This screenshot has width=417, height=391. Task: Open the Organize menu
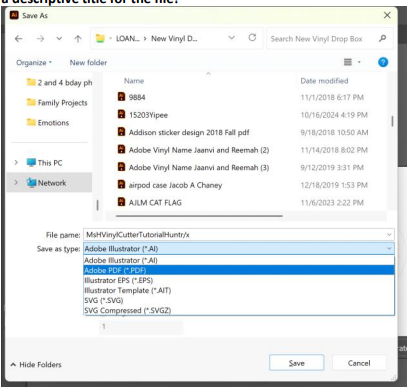tap(34, 63)
